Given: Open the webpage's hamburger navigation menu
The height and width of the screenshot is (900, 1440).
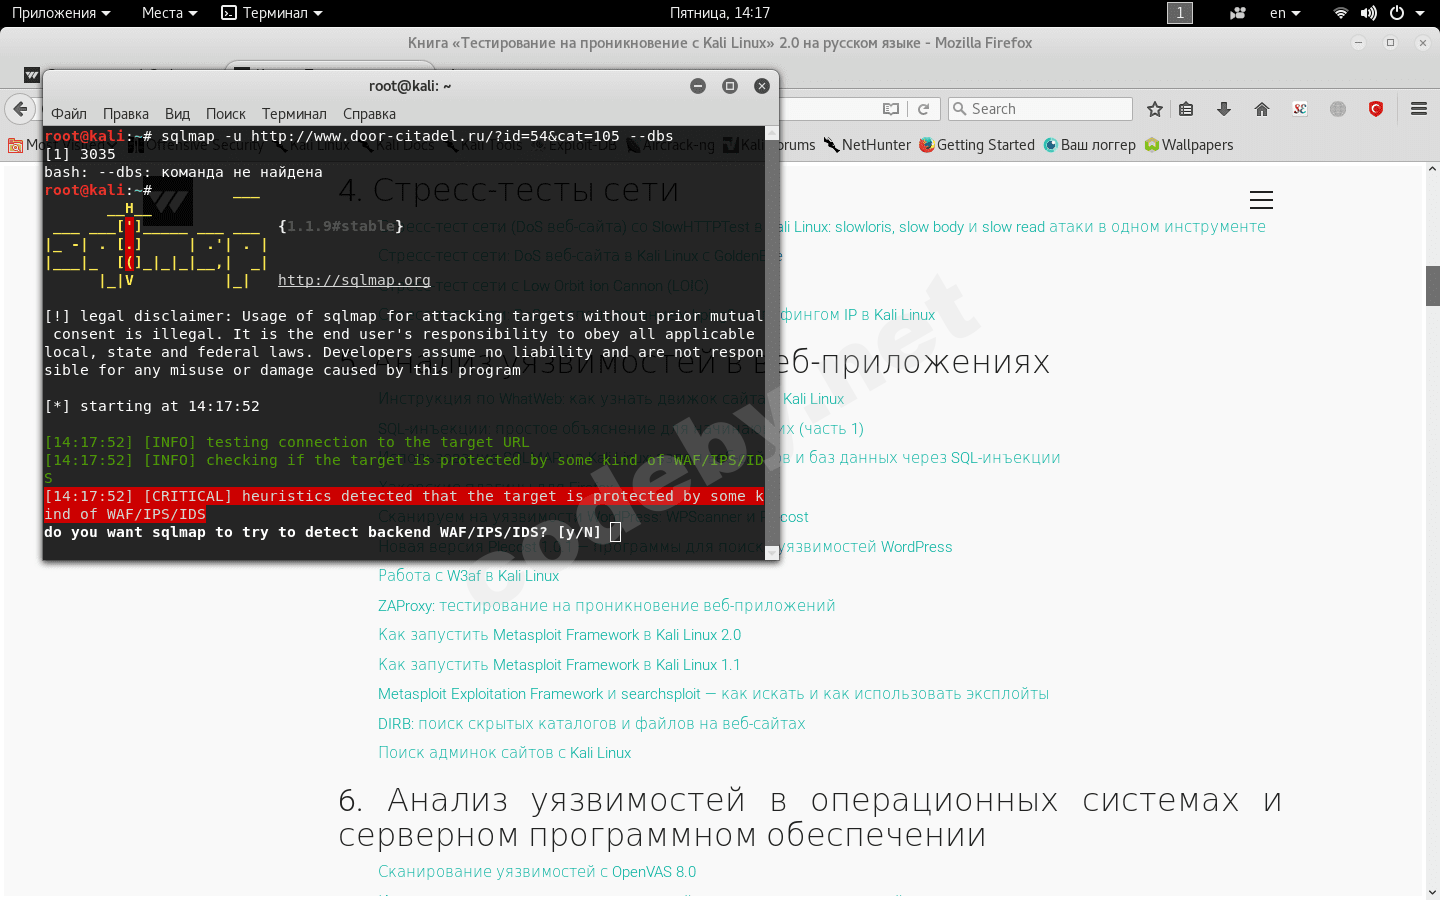Looking at the screenshot, I should (1261, 200).
